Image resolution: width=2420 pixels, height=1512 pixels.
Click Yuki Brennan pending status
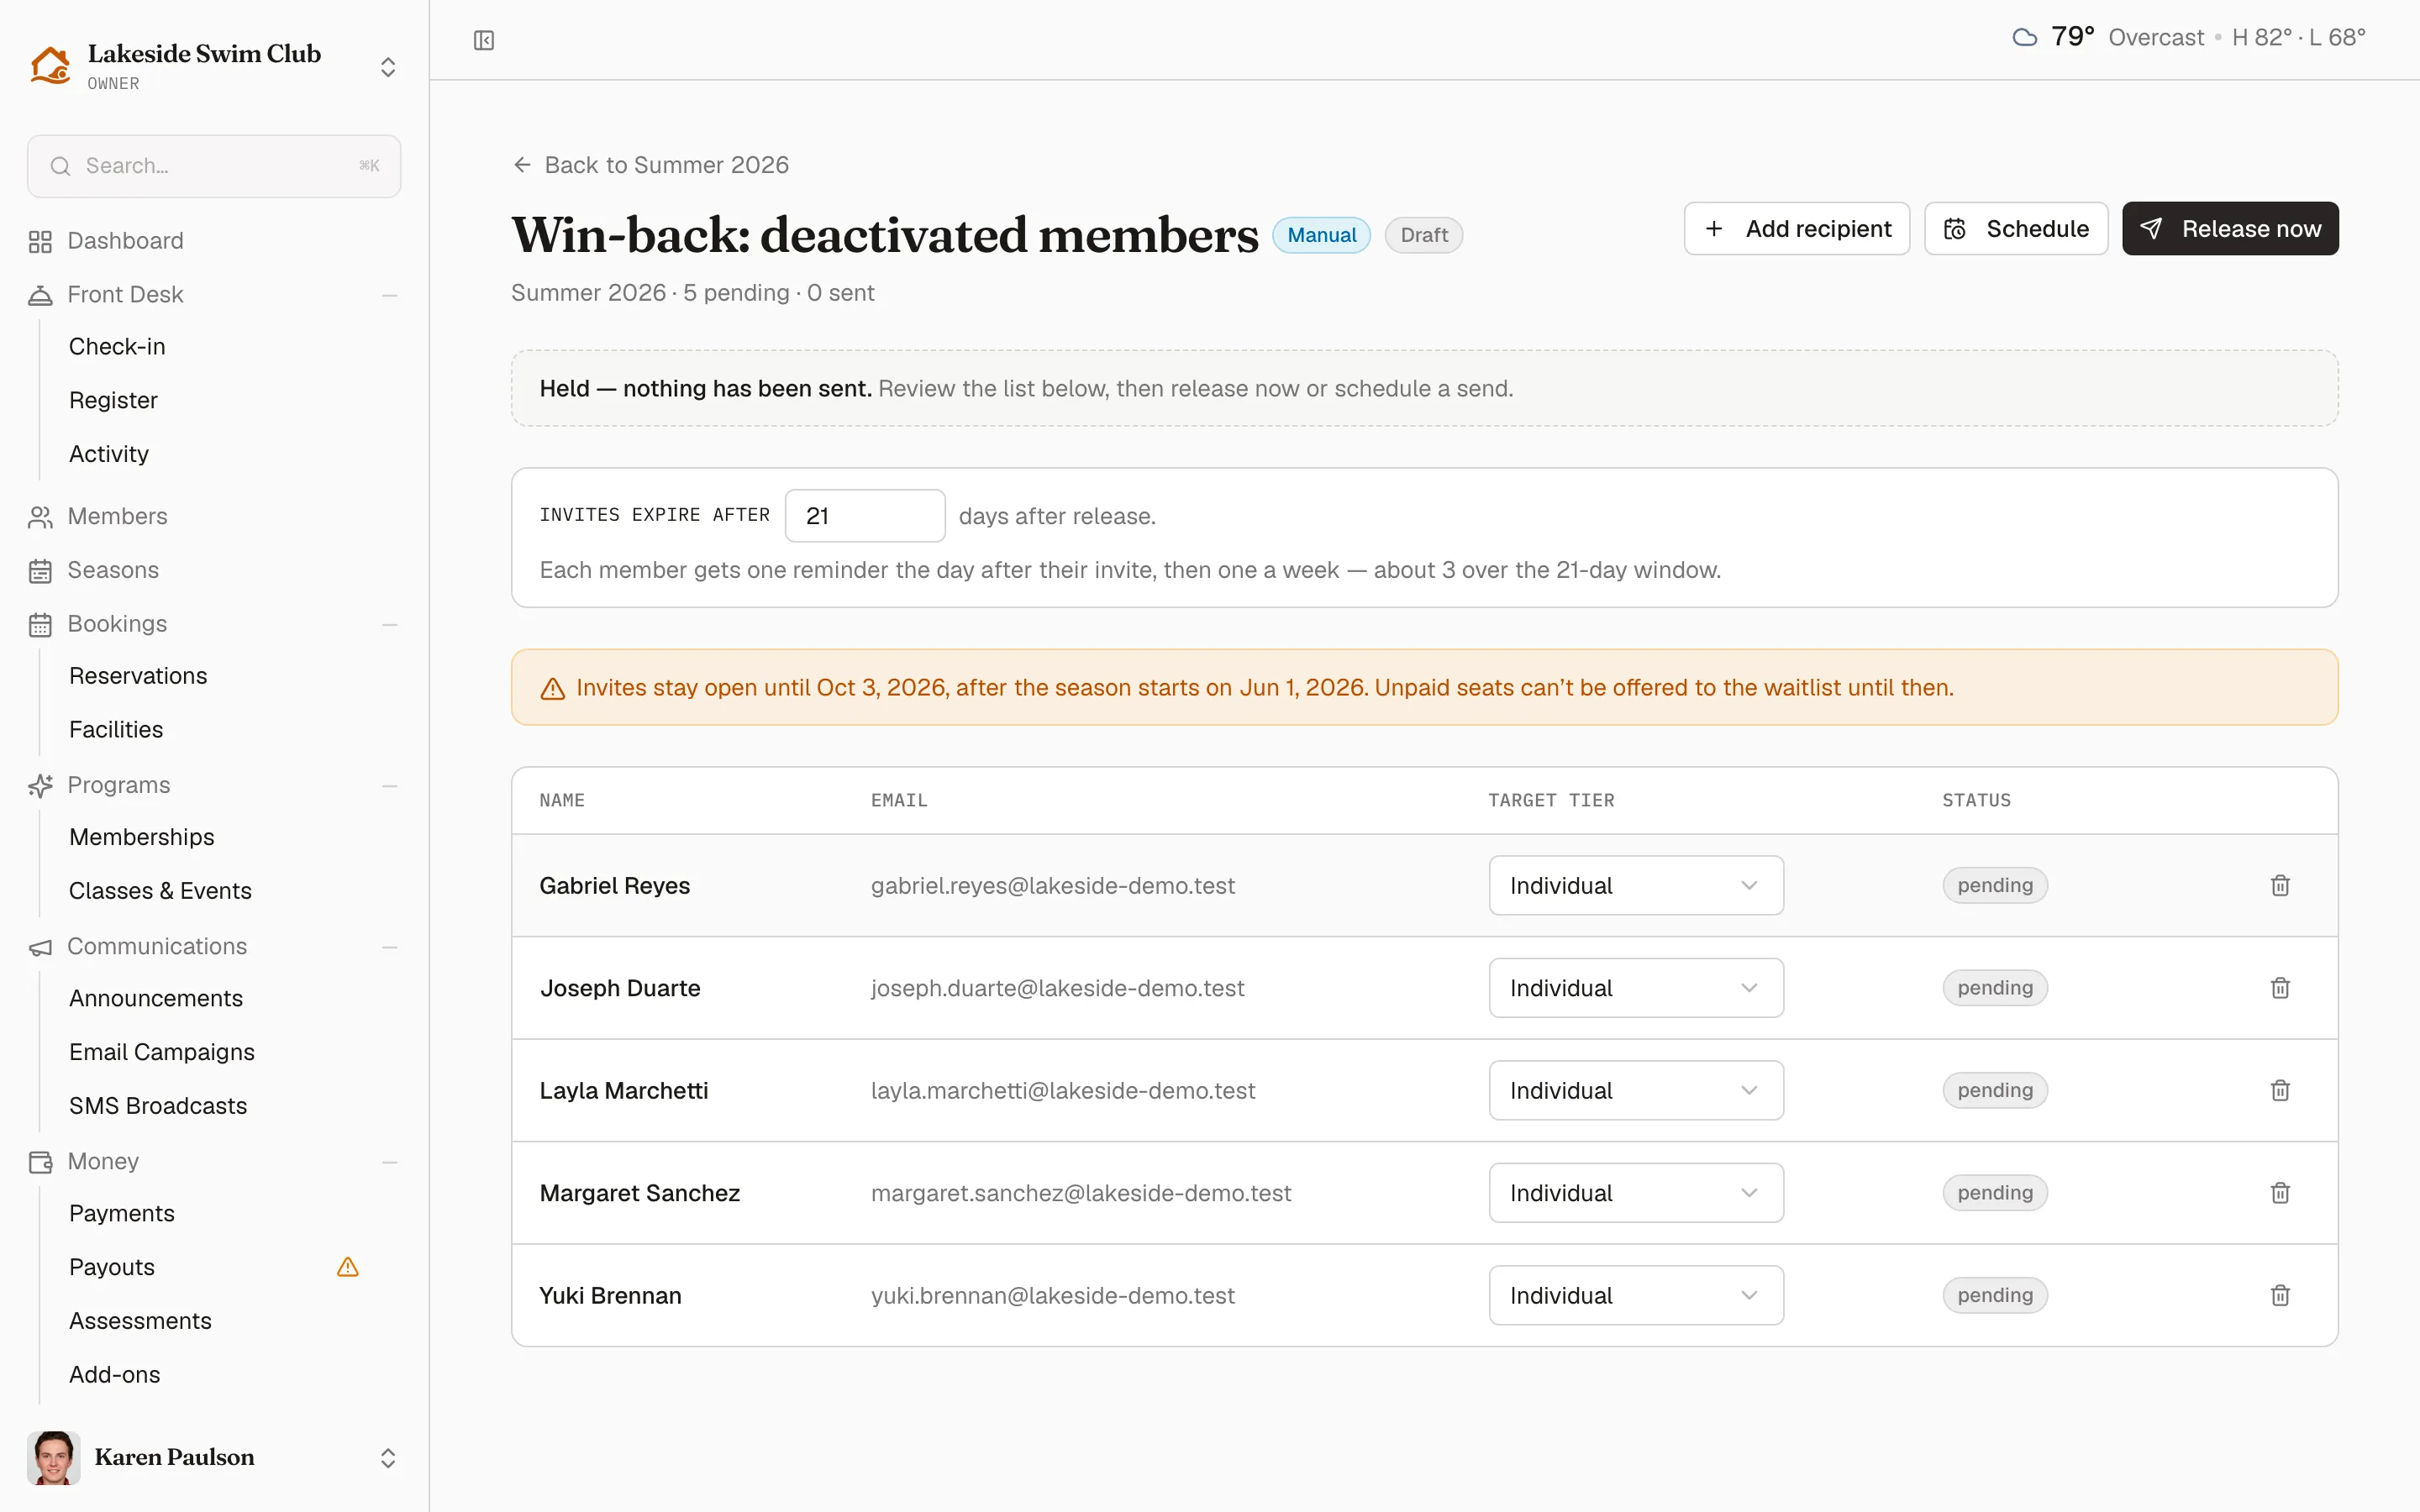(x=1995, y=1295)
